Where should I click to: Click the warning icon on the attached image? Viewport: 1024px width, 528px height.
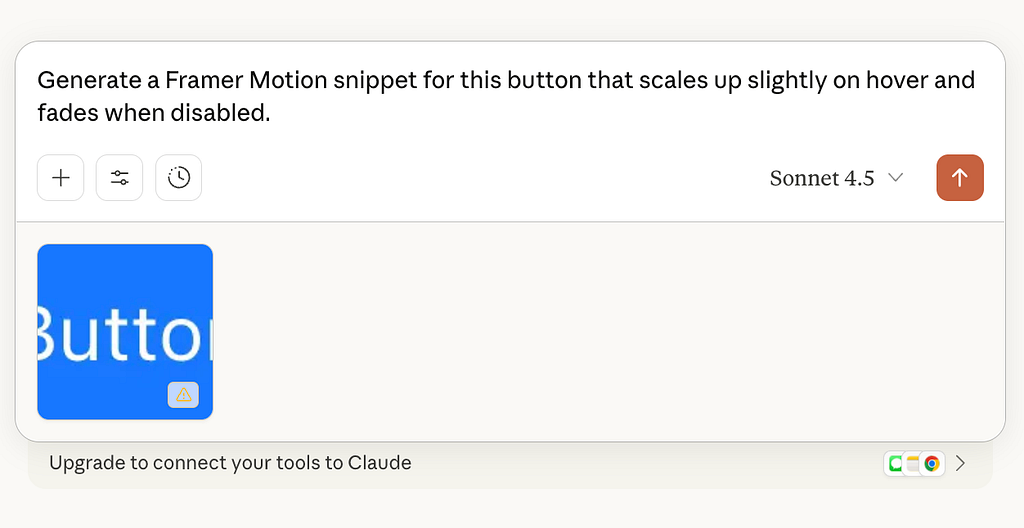(183, 395)
